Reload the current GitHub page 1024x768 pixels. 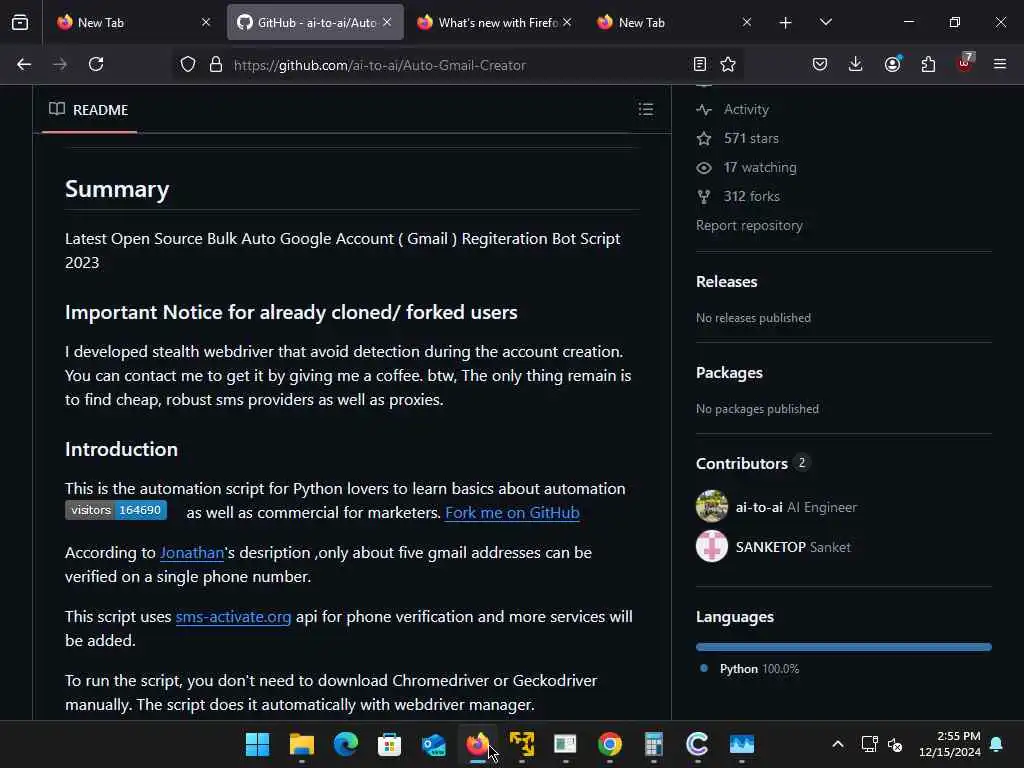96,64
